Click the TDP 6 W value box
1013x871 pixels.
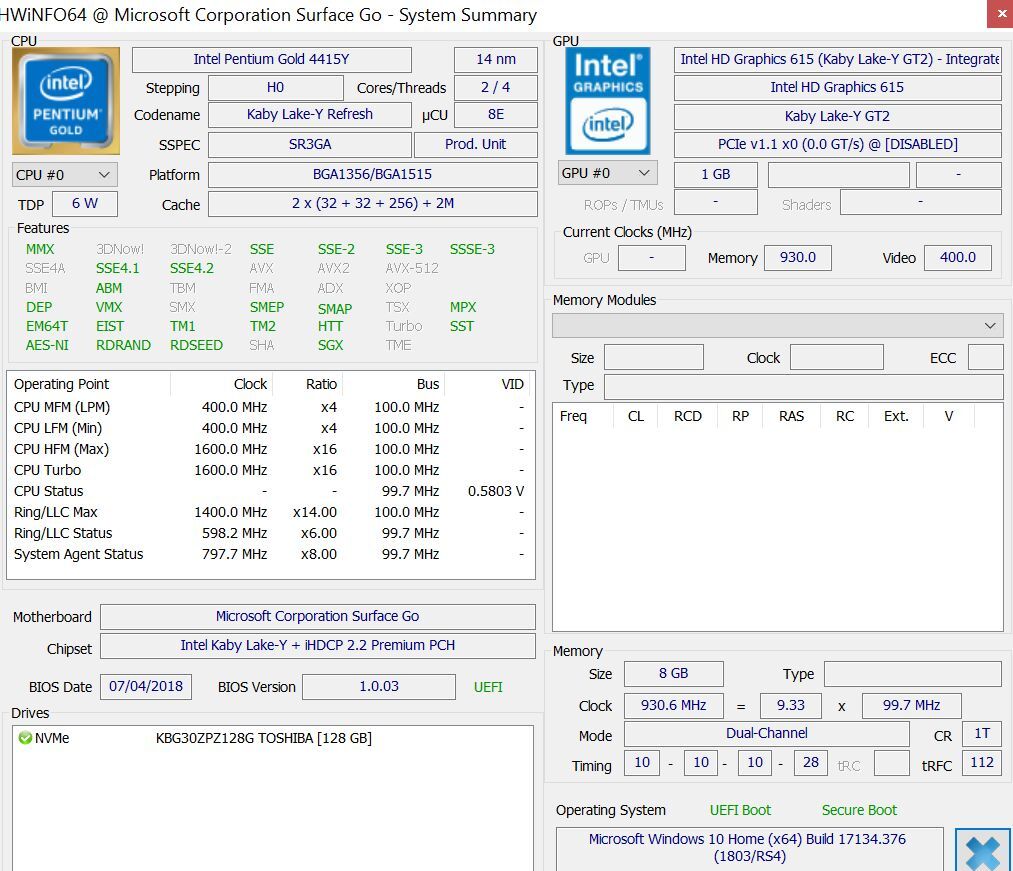[84, 204]
